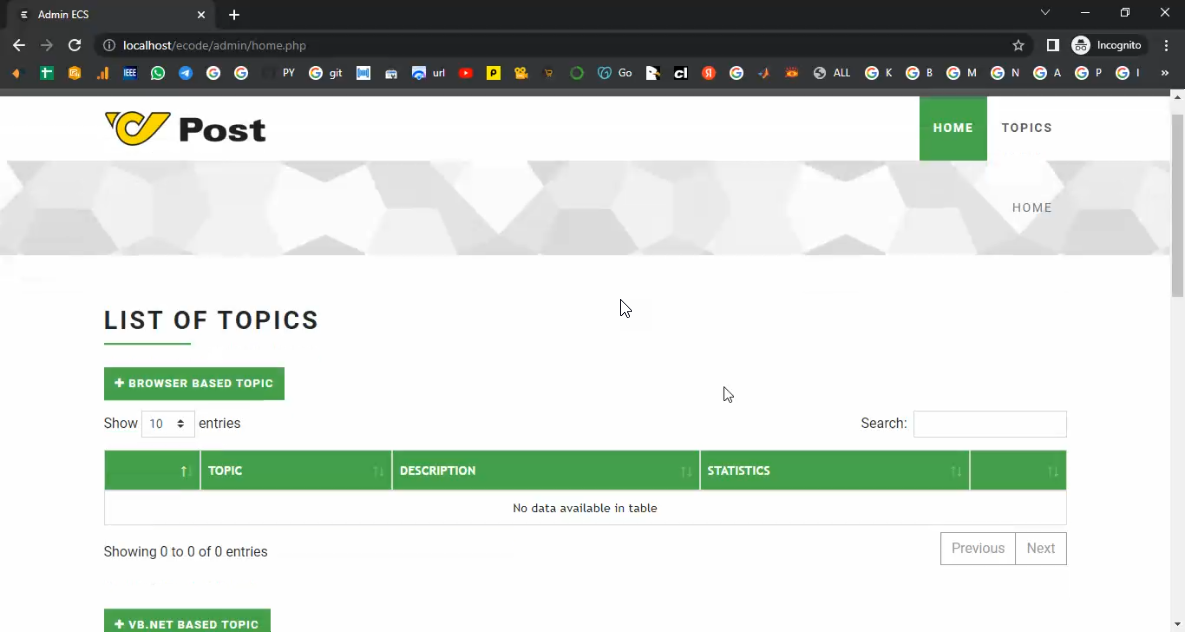
Task: Open the TOPICS navigation menu item
Action: 1027,128
